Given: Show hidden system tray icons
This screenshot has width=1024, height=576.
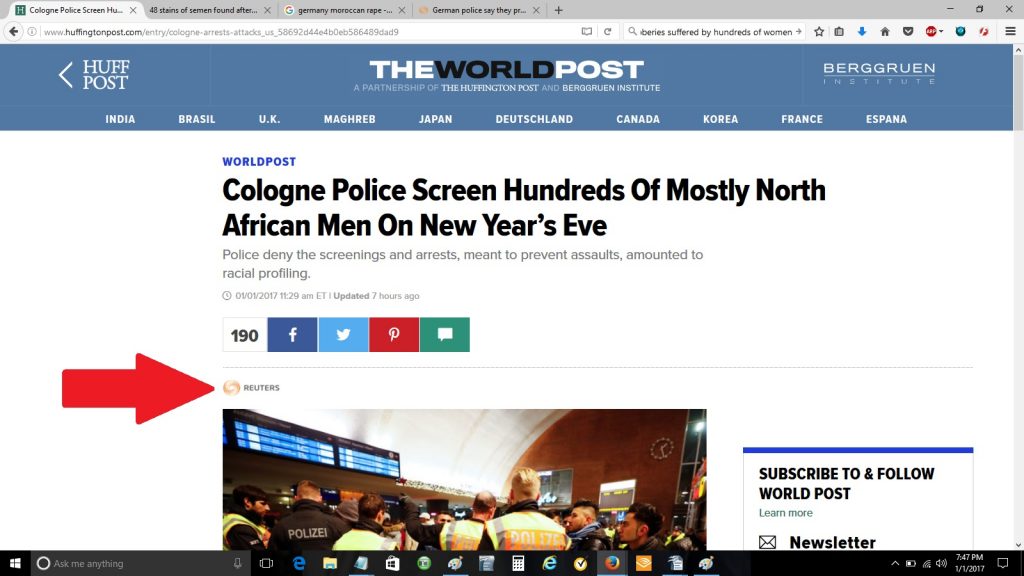Looking at the screenshot, I should (895, 563).
